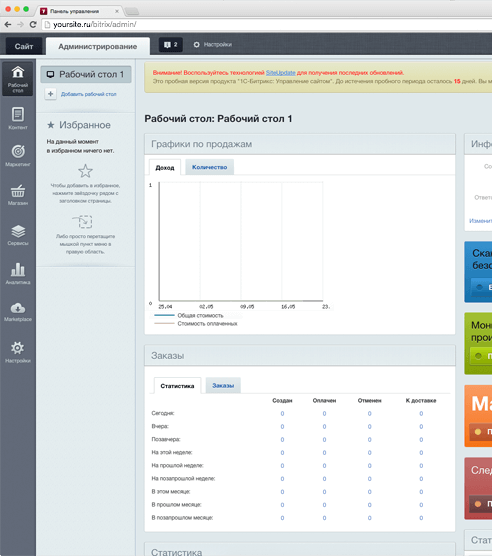Open the Сервисы sidebar section

[x=18, y=235]
